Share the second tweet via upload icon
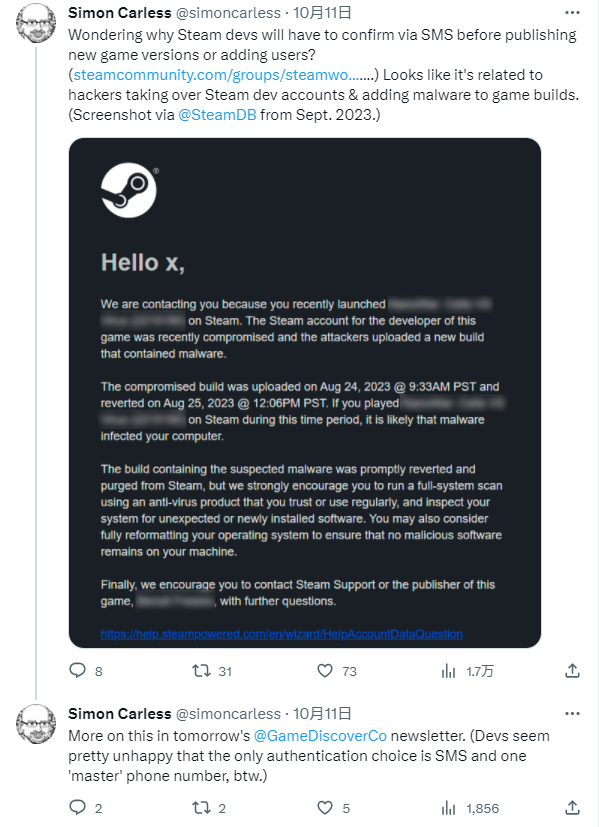Image resolution: width=599 pixels, height=827 pixels. (x=572, y=807)
